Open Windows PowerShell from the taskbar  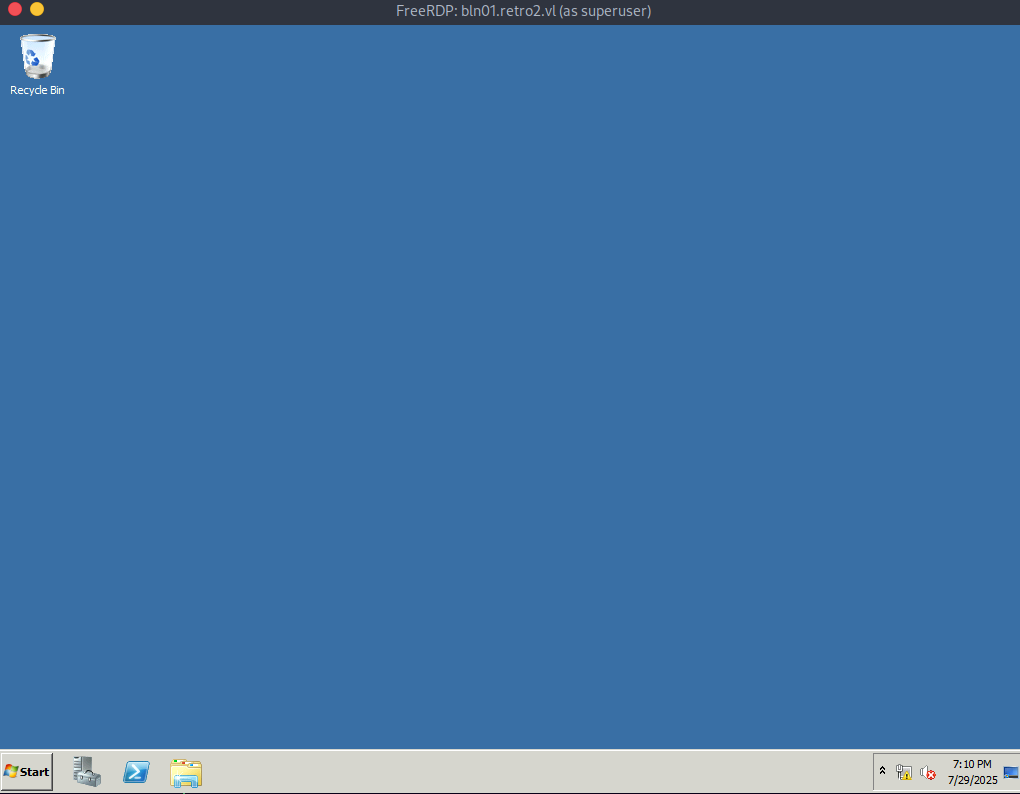point(137,772)
